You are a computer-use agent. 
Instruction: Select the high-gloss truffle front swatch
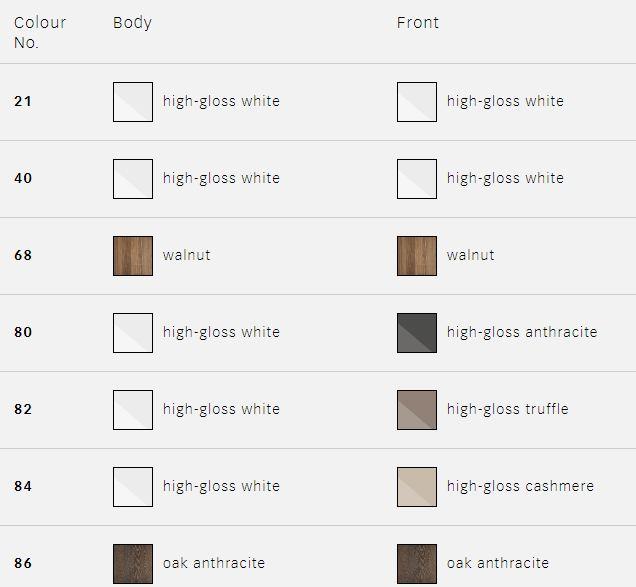417,410
